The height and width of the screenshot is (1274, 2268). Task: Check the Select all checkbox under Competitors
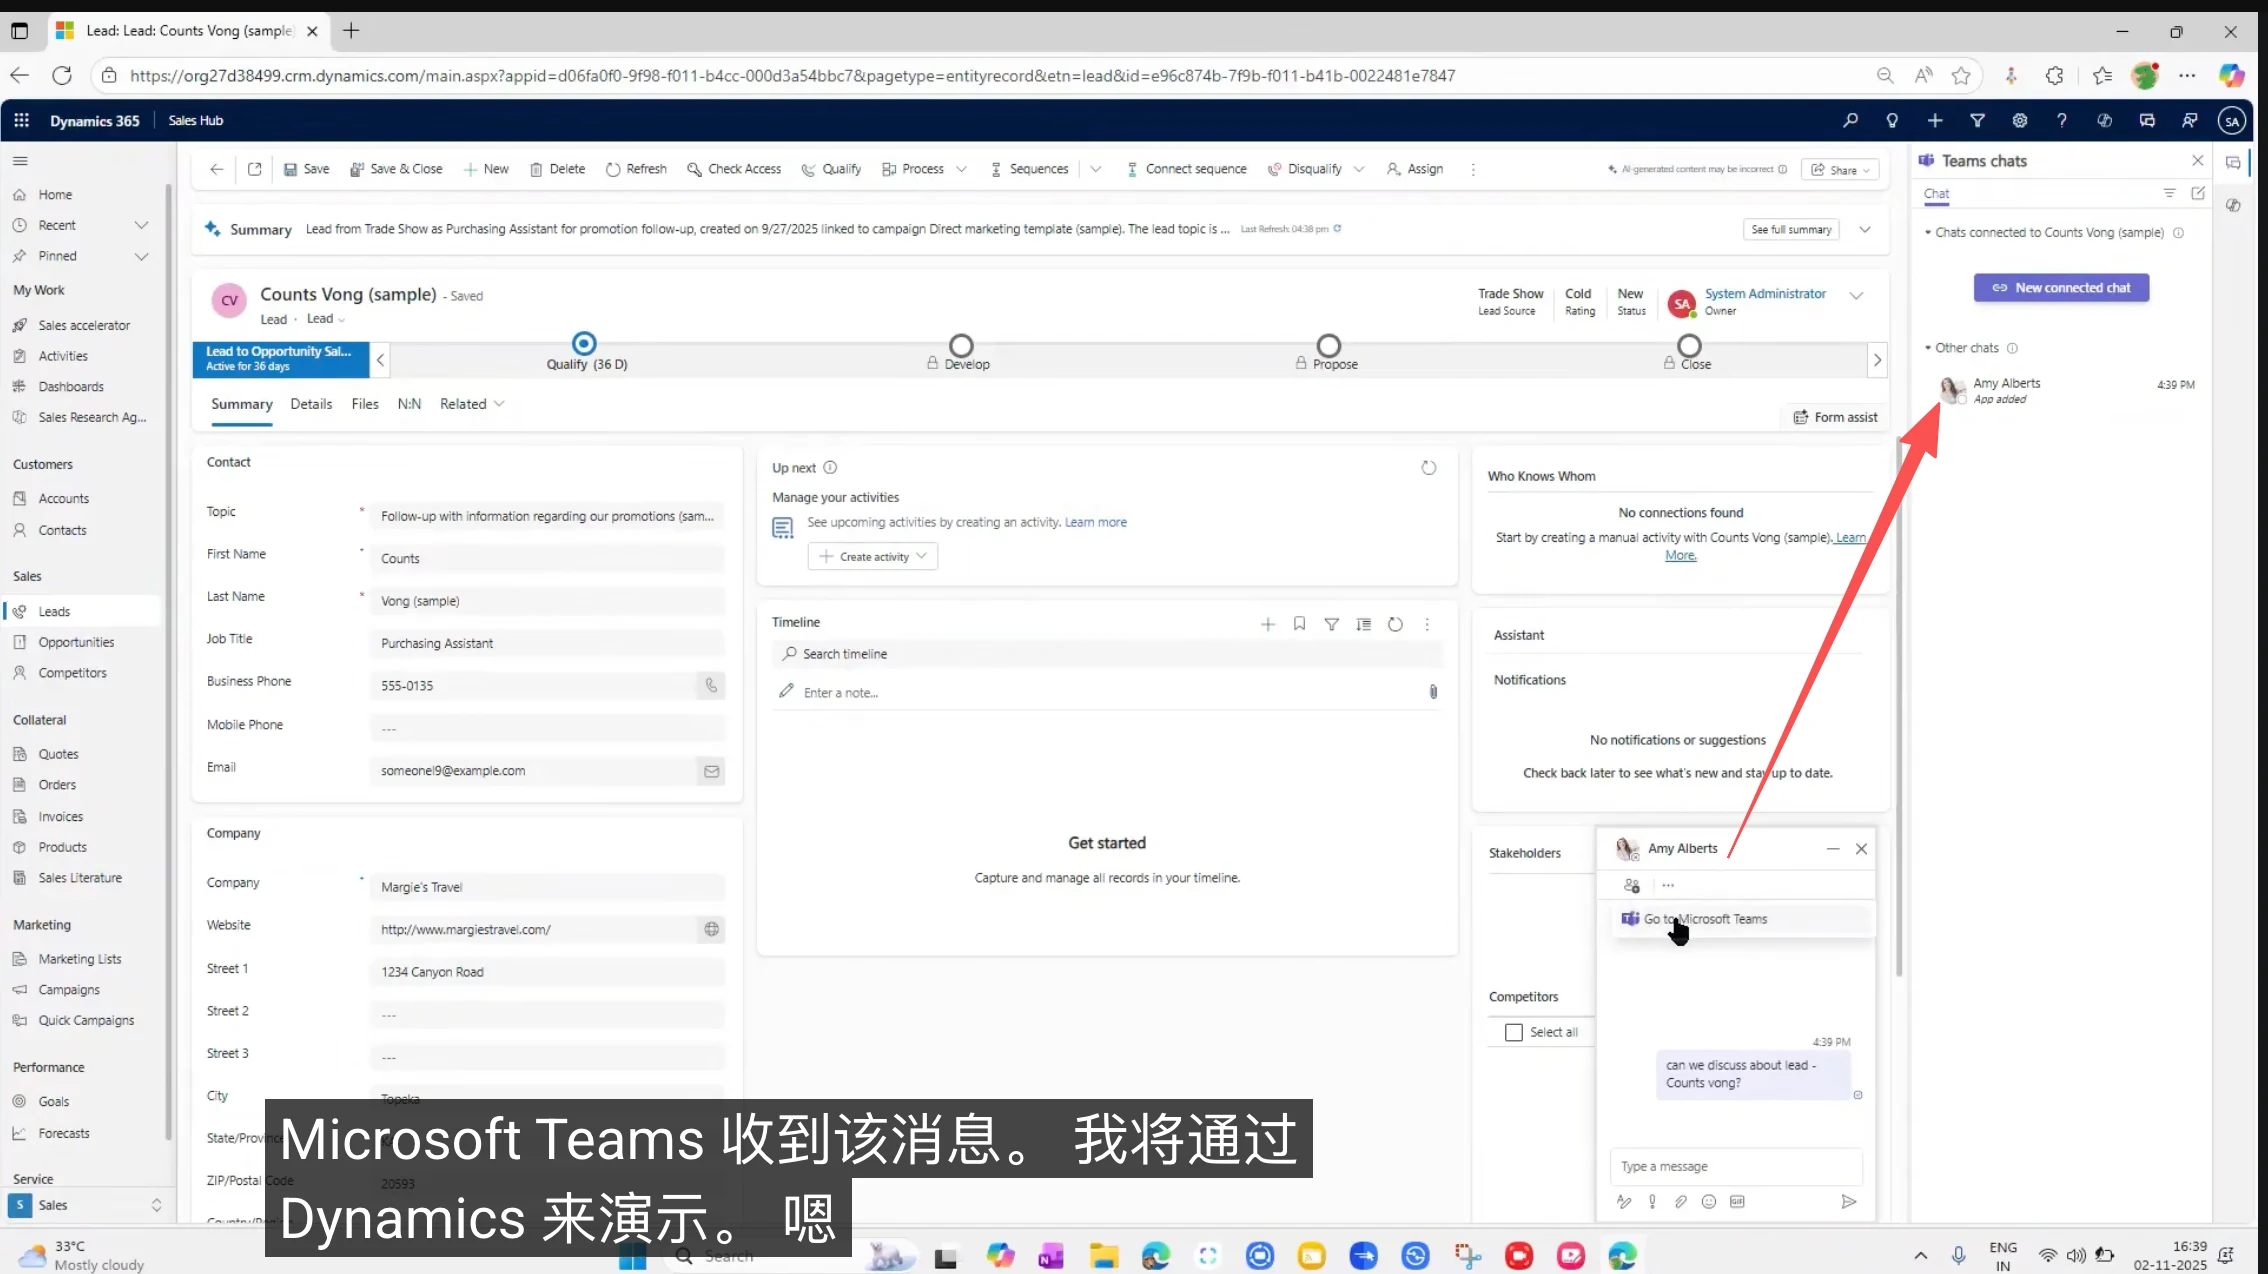pos(1514,1032)
